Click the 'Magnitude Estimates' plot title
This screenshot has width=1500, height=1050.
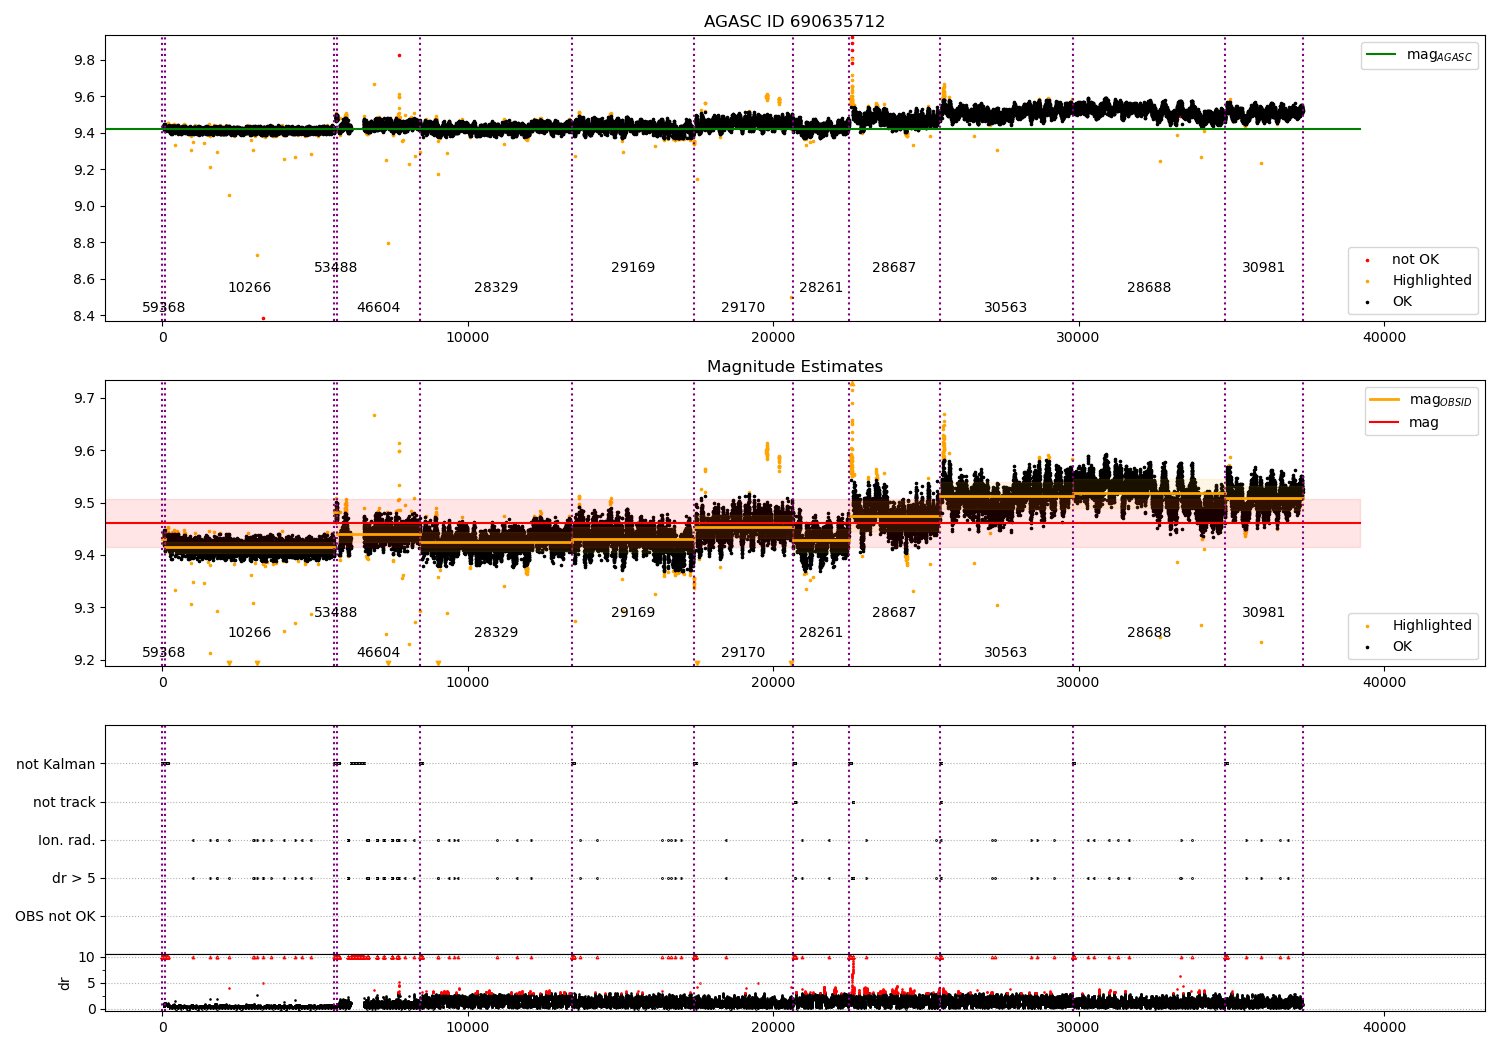click(794, 367)
